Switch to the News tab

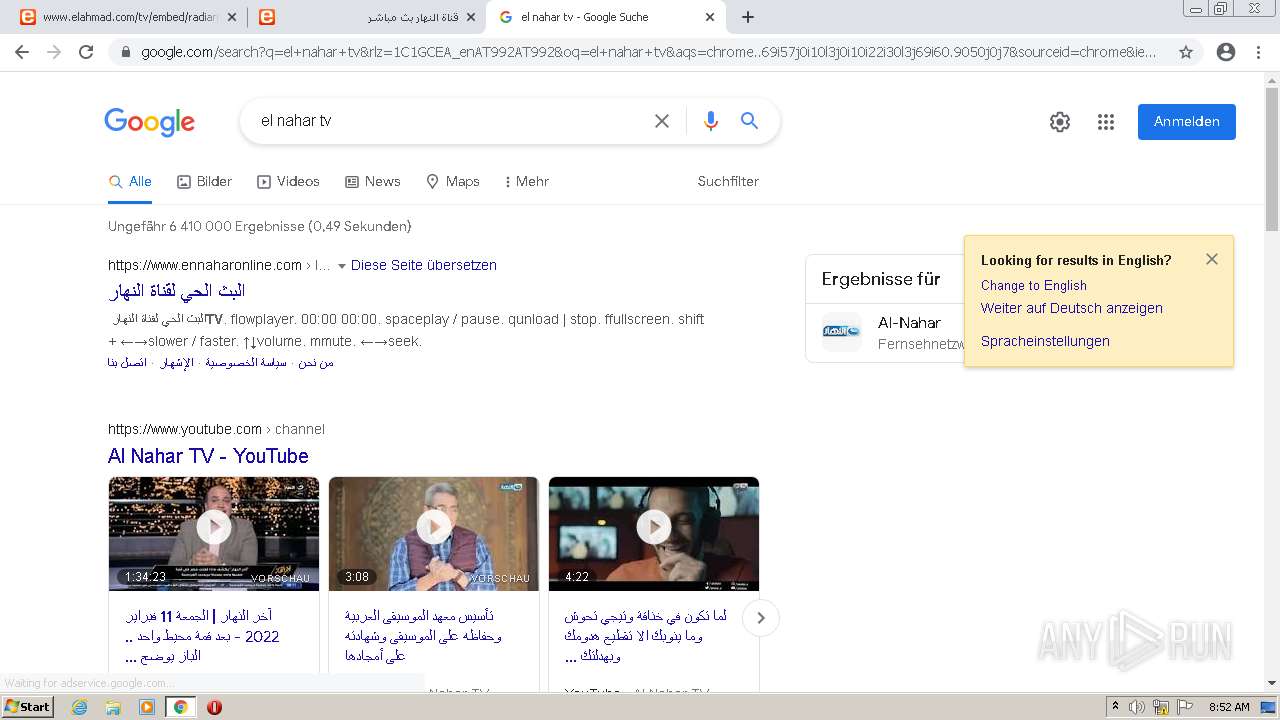click(372, 181)
